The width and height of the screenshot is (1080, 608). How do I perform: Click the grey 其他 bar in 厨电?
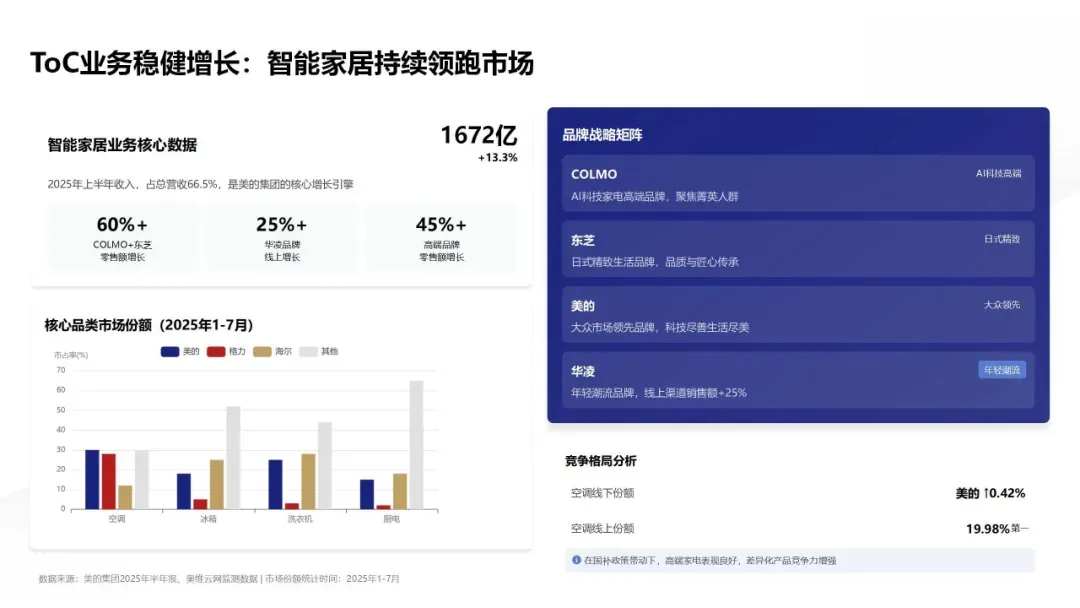417,445
